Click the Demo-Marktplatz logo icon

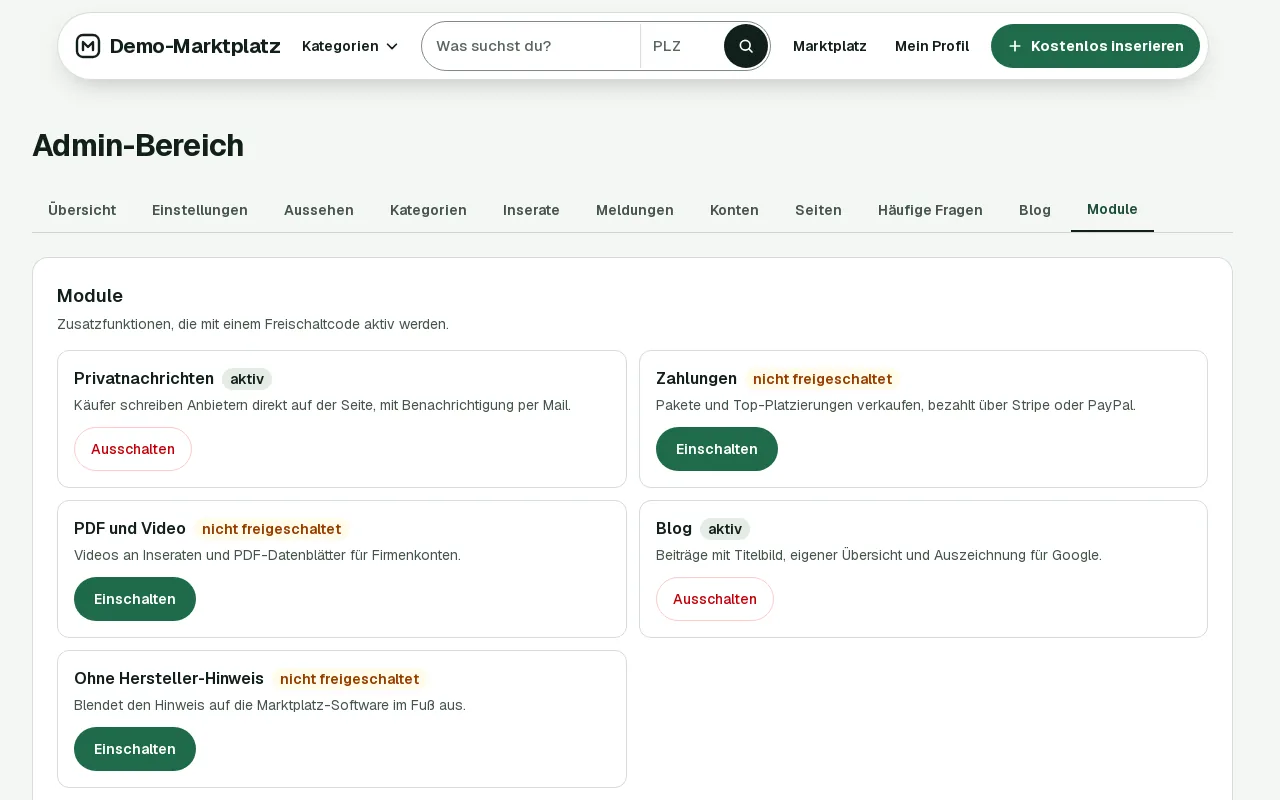88,46
